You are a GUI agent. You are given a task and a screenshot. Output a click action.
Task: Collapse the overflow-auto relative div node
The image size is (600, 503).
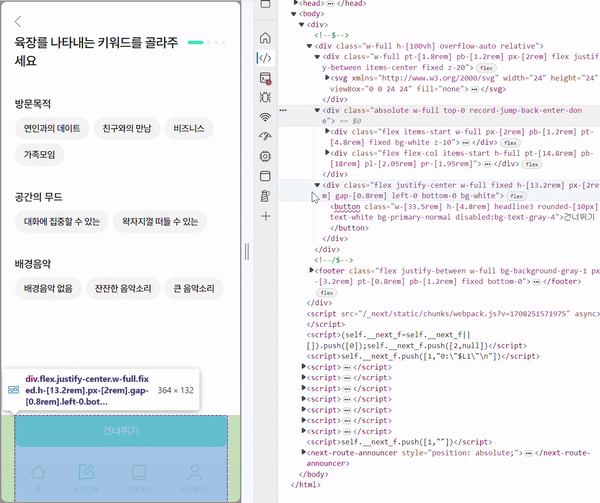coord(309,46)
